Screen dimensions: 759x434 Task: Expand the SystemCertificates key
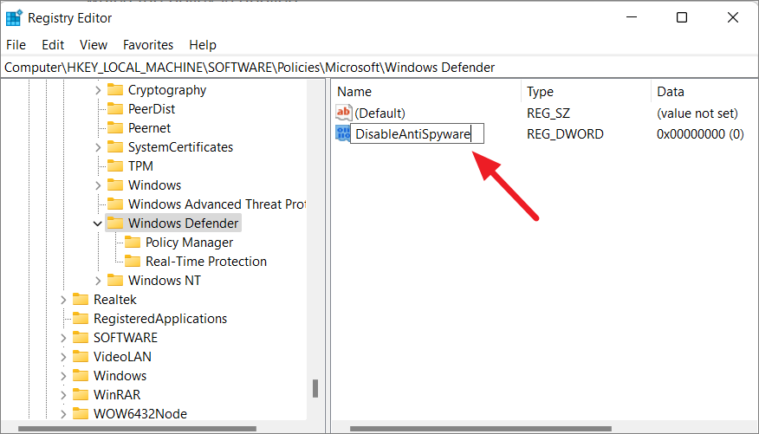click(x=98, y=147)
